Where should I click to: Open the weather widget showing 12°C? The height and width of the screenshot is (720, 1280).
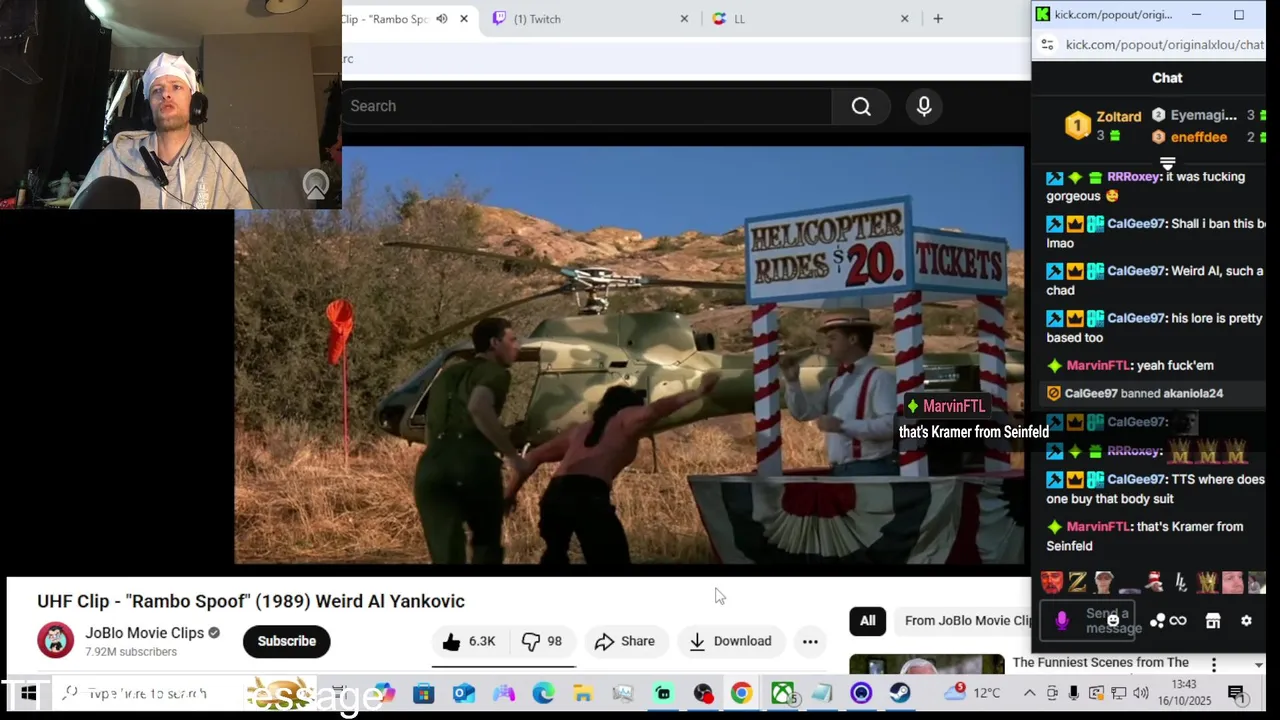(x=971, y=693)
